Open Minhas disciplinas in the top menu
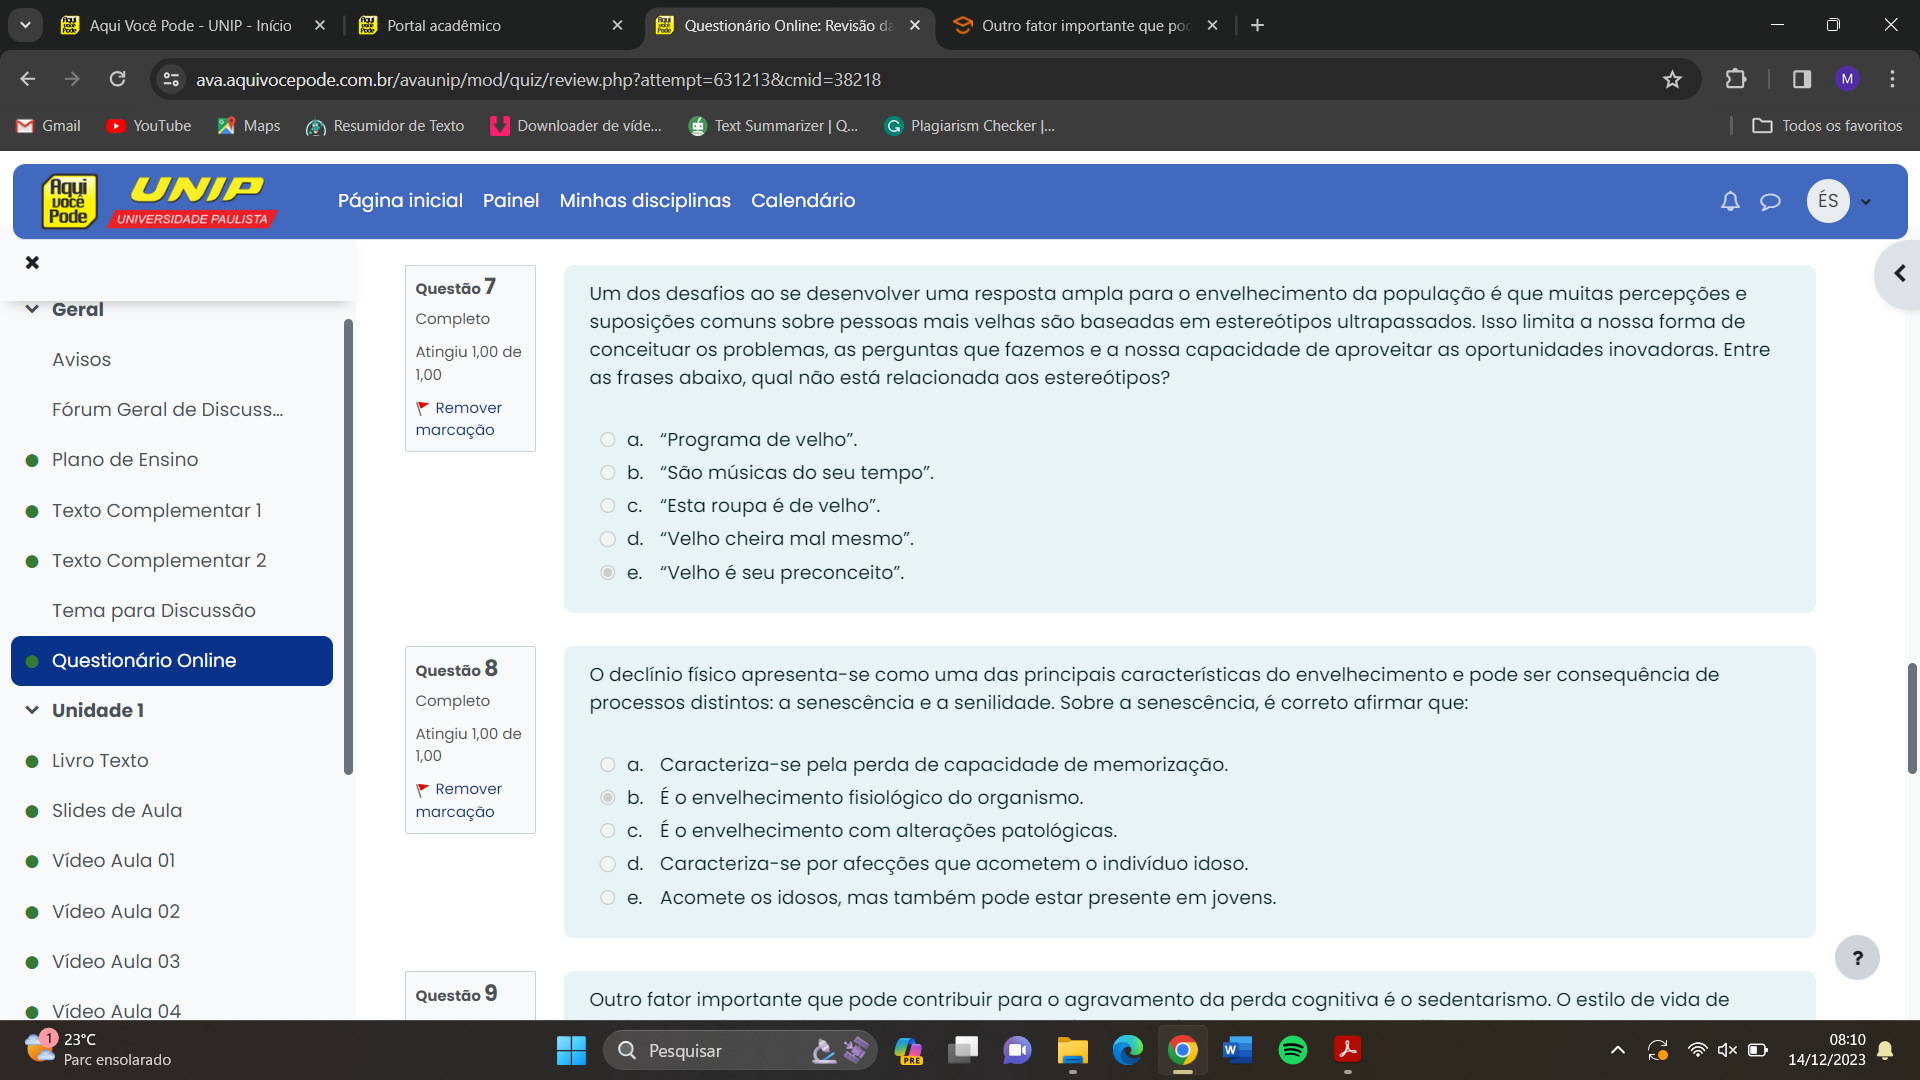Screen dimensions: 1920x1080 [645, 200]
